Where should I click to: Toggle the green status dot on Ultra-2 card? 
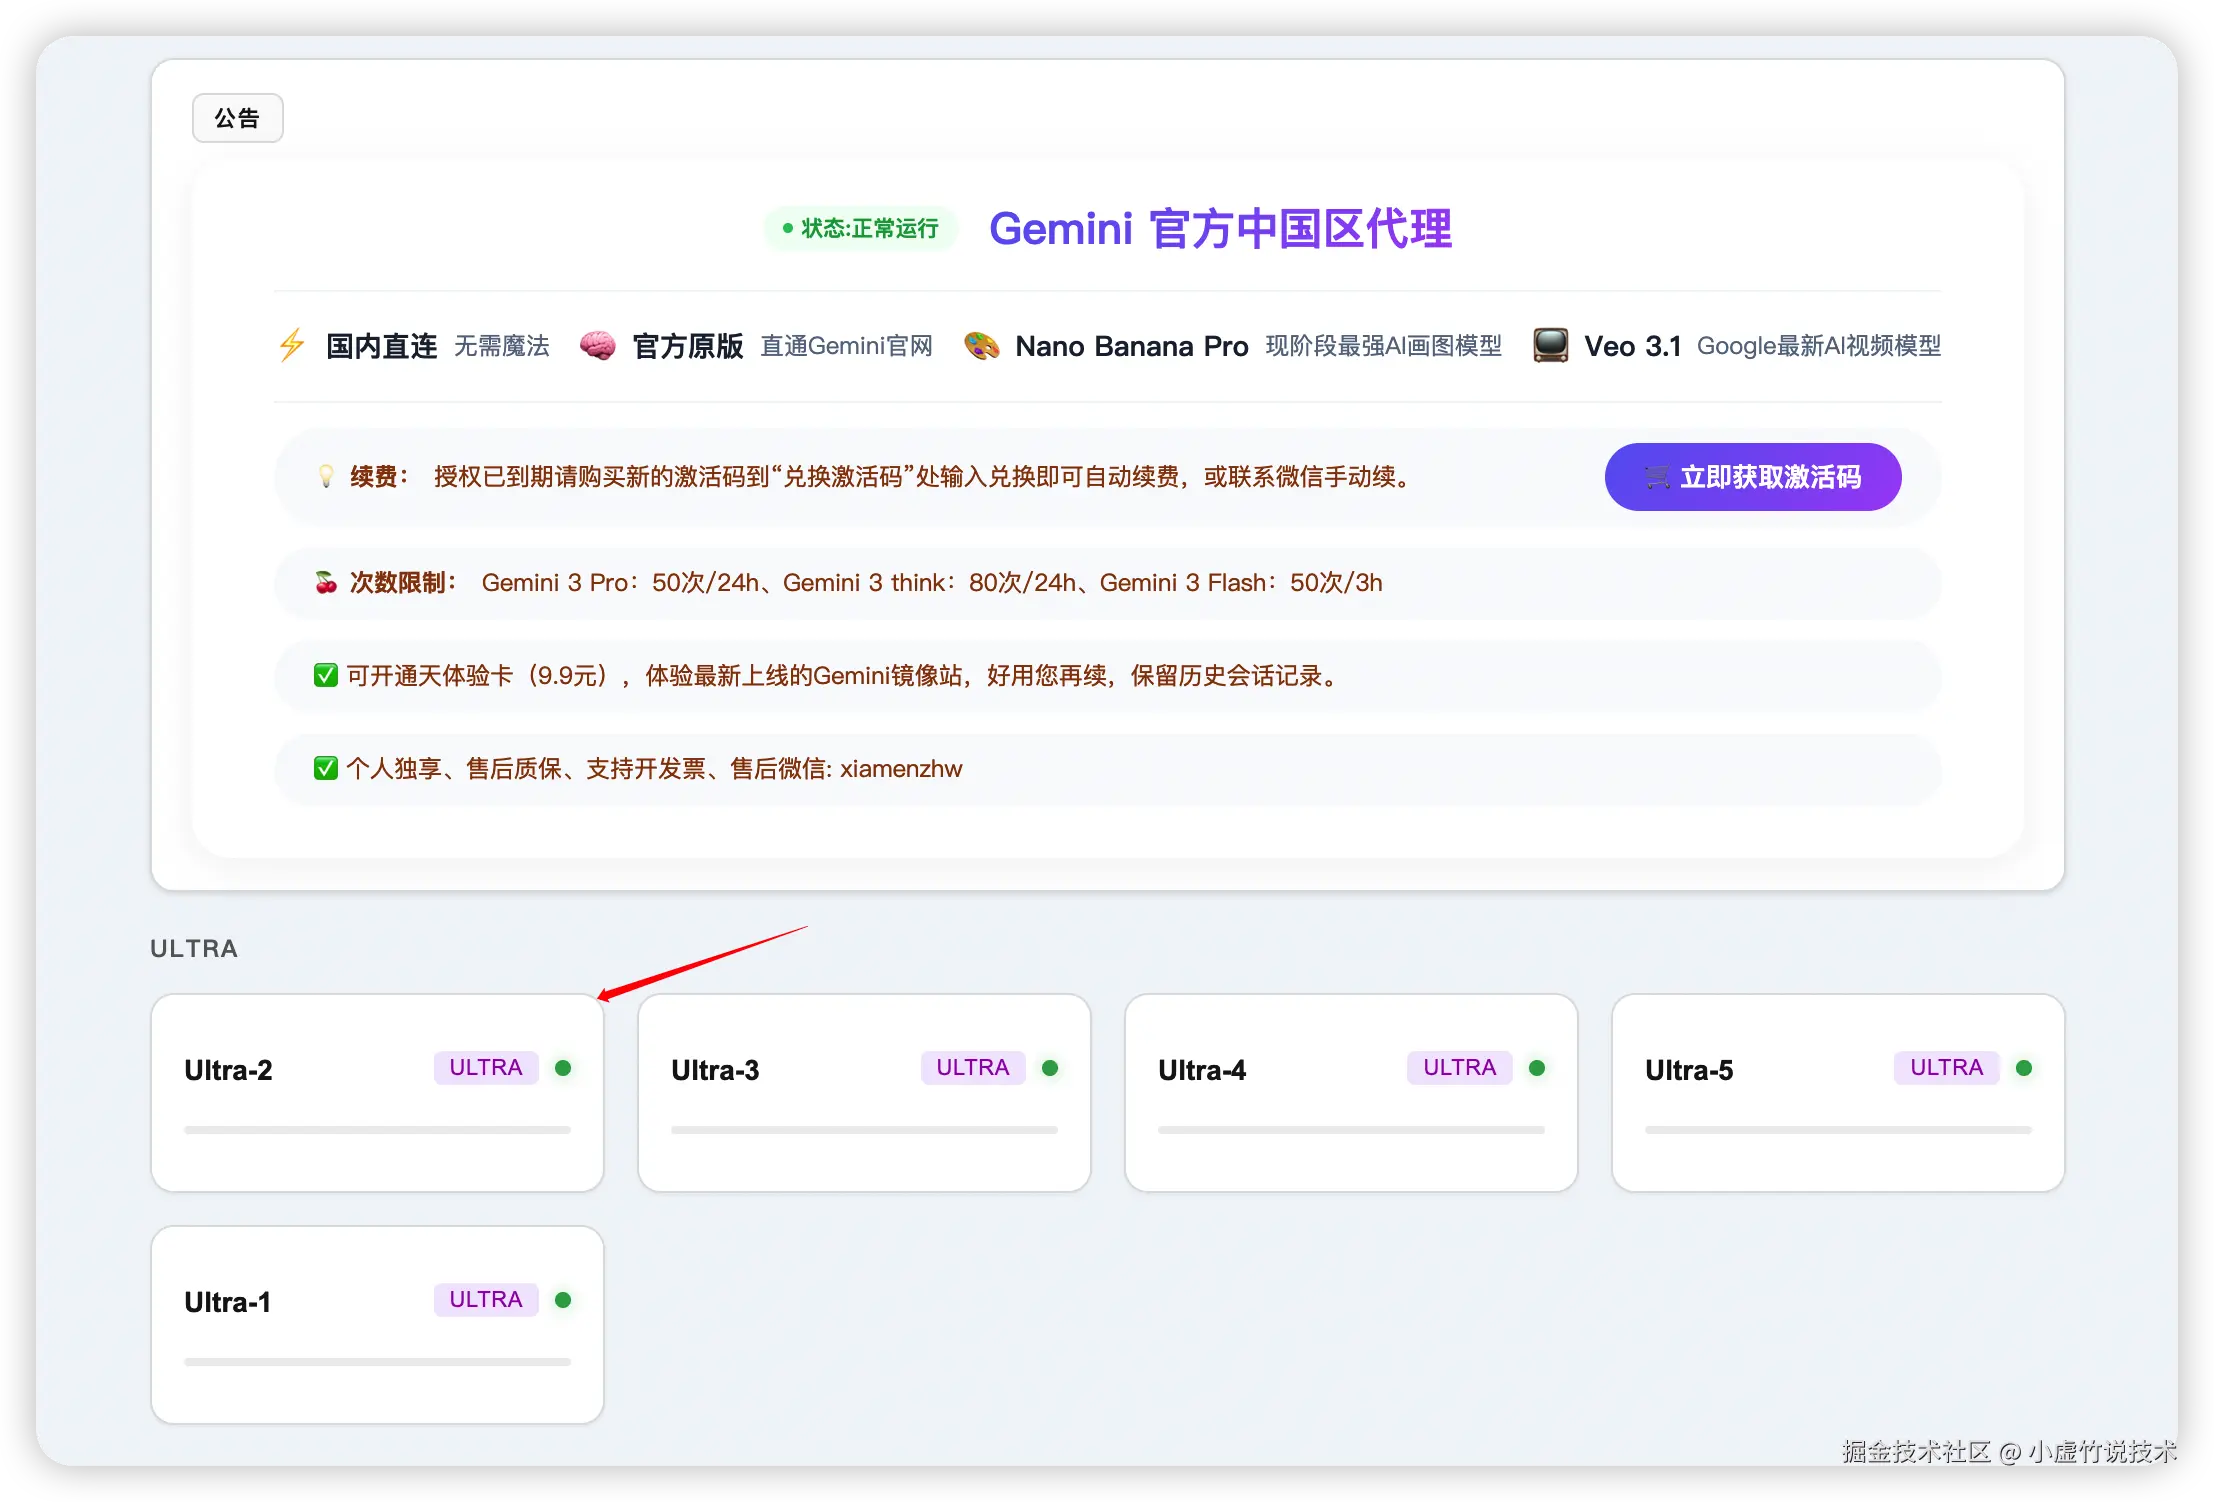click(x=565, y=1068)
